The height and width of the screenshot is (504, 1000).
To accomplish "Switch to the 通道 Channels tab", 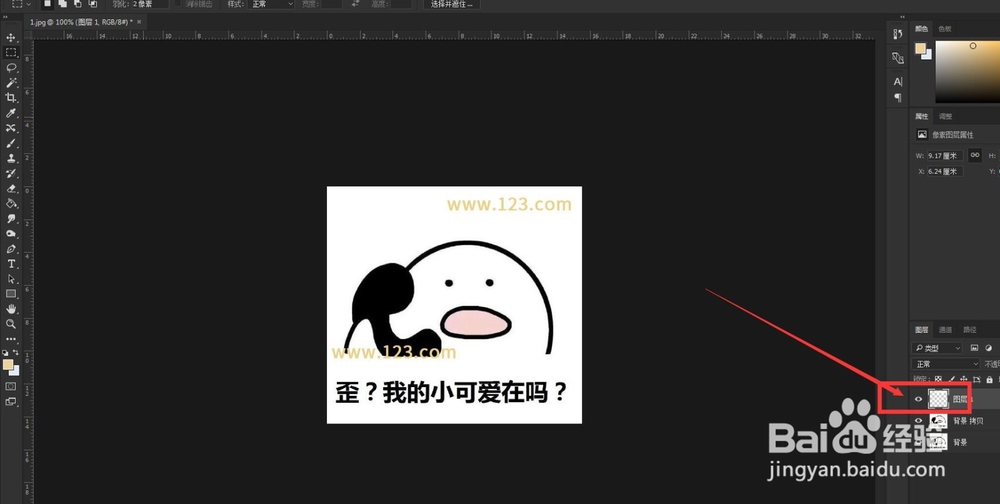I will point(945,330).
